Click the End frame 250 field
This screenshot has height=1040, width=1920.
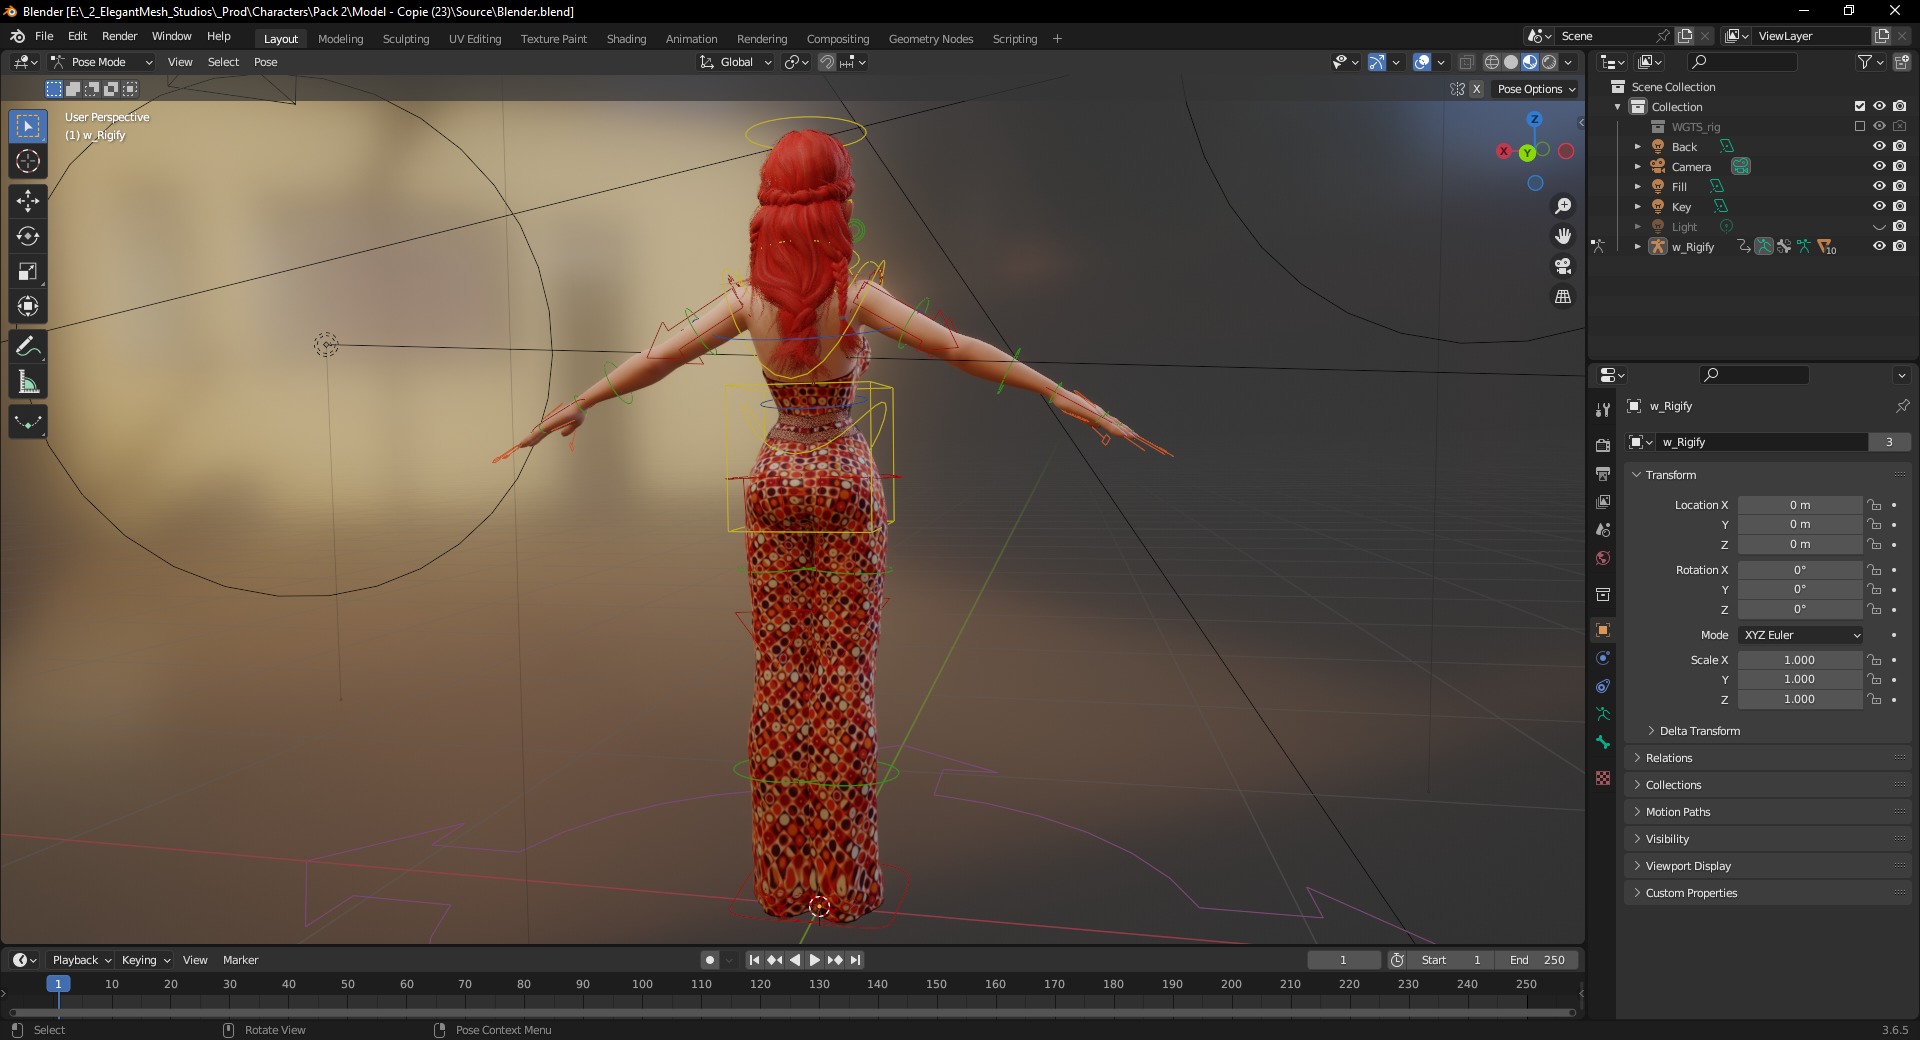coord(1538,960)
